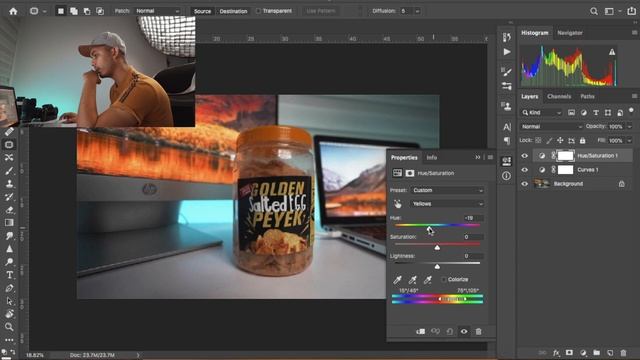
Task: Switch to the Channels tab
Action: [559, 97]
